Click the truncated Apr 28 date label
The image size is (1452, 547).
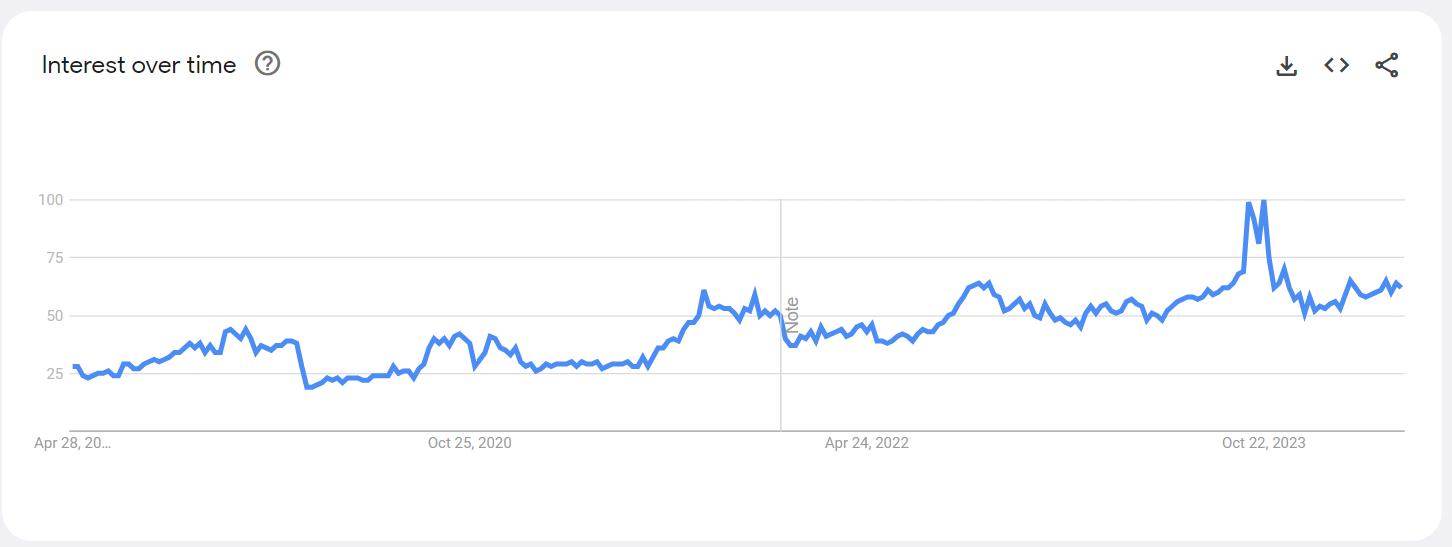pos(73,443)
